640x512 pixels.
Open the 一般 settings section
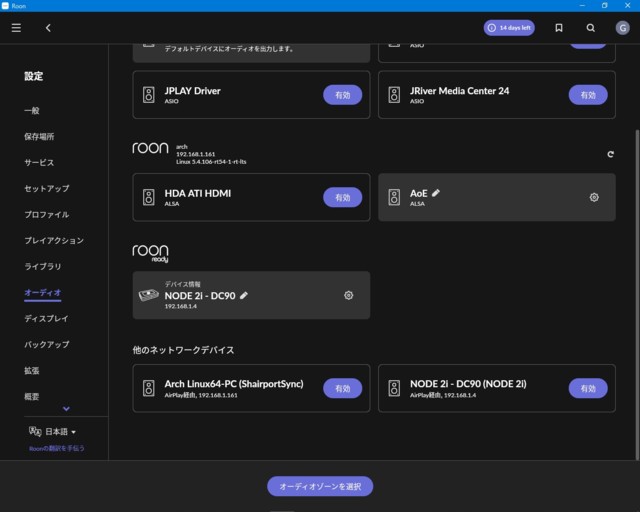tap(32, 111)
